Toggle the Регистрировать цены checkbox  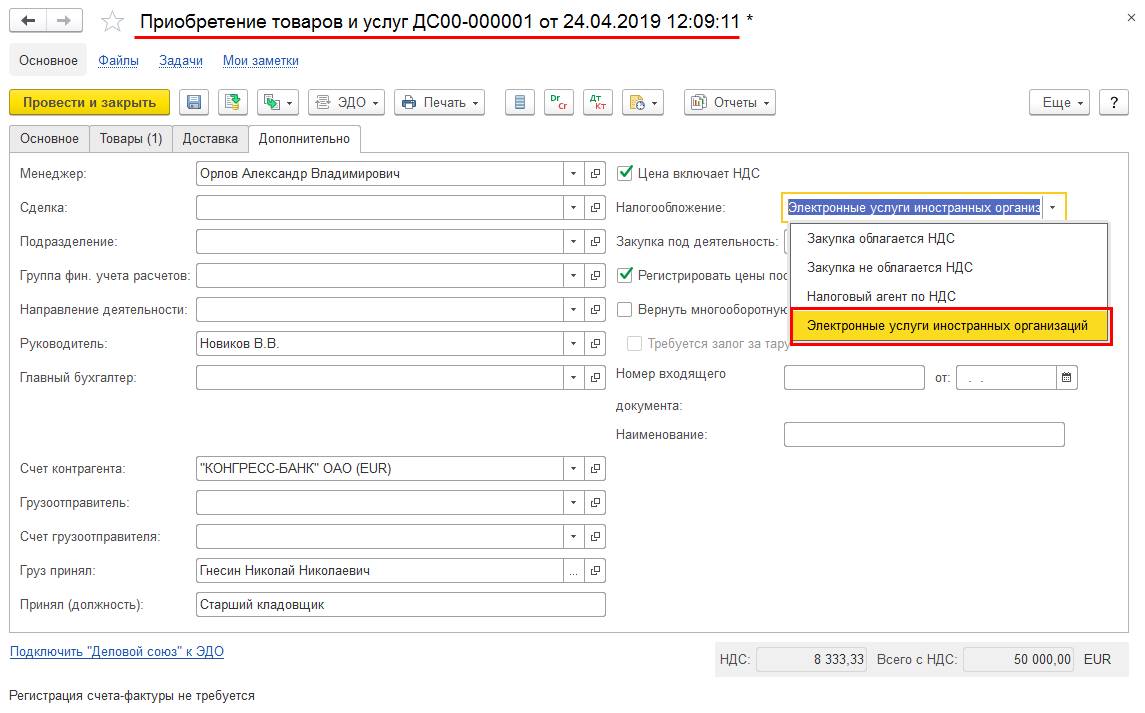624,275
